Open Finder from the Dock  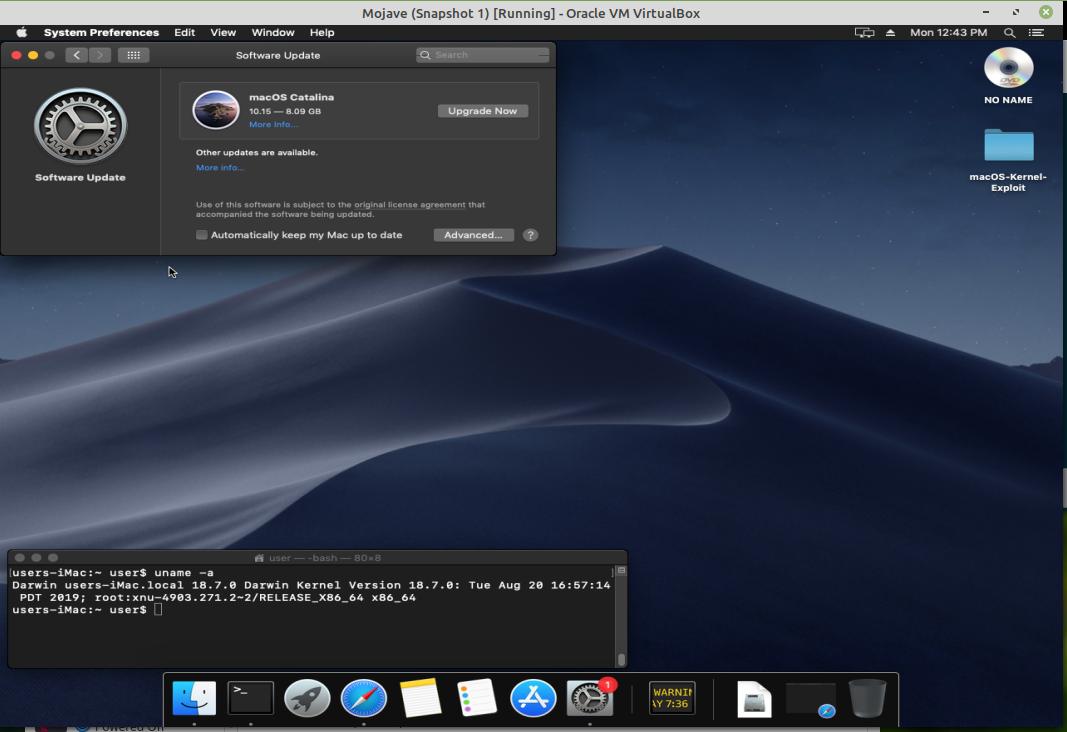(x=194, y=698)
